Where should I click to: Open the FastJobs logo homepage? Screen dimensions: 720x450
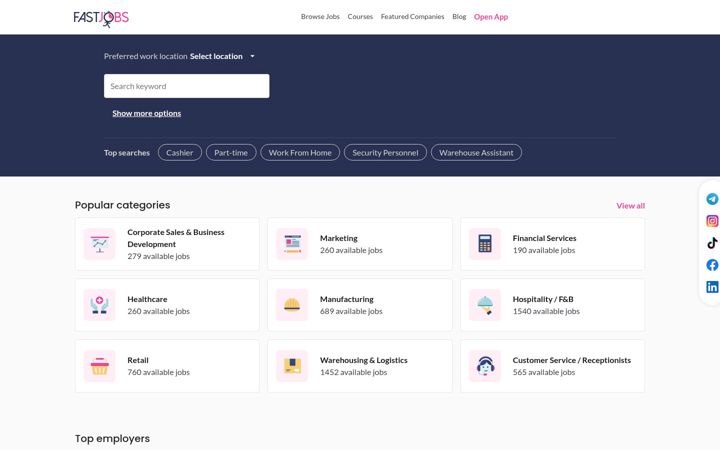(101, 18)
